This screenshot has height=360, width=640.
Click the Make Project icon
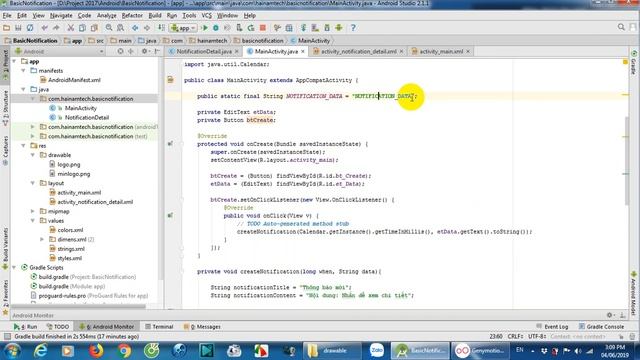(x=162, y=28)
